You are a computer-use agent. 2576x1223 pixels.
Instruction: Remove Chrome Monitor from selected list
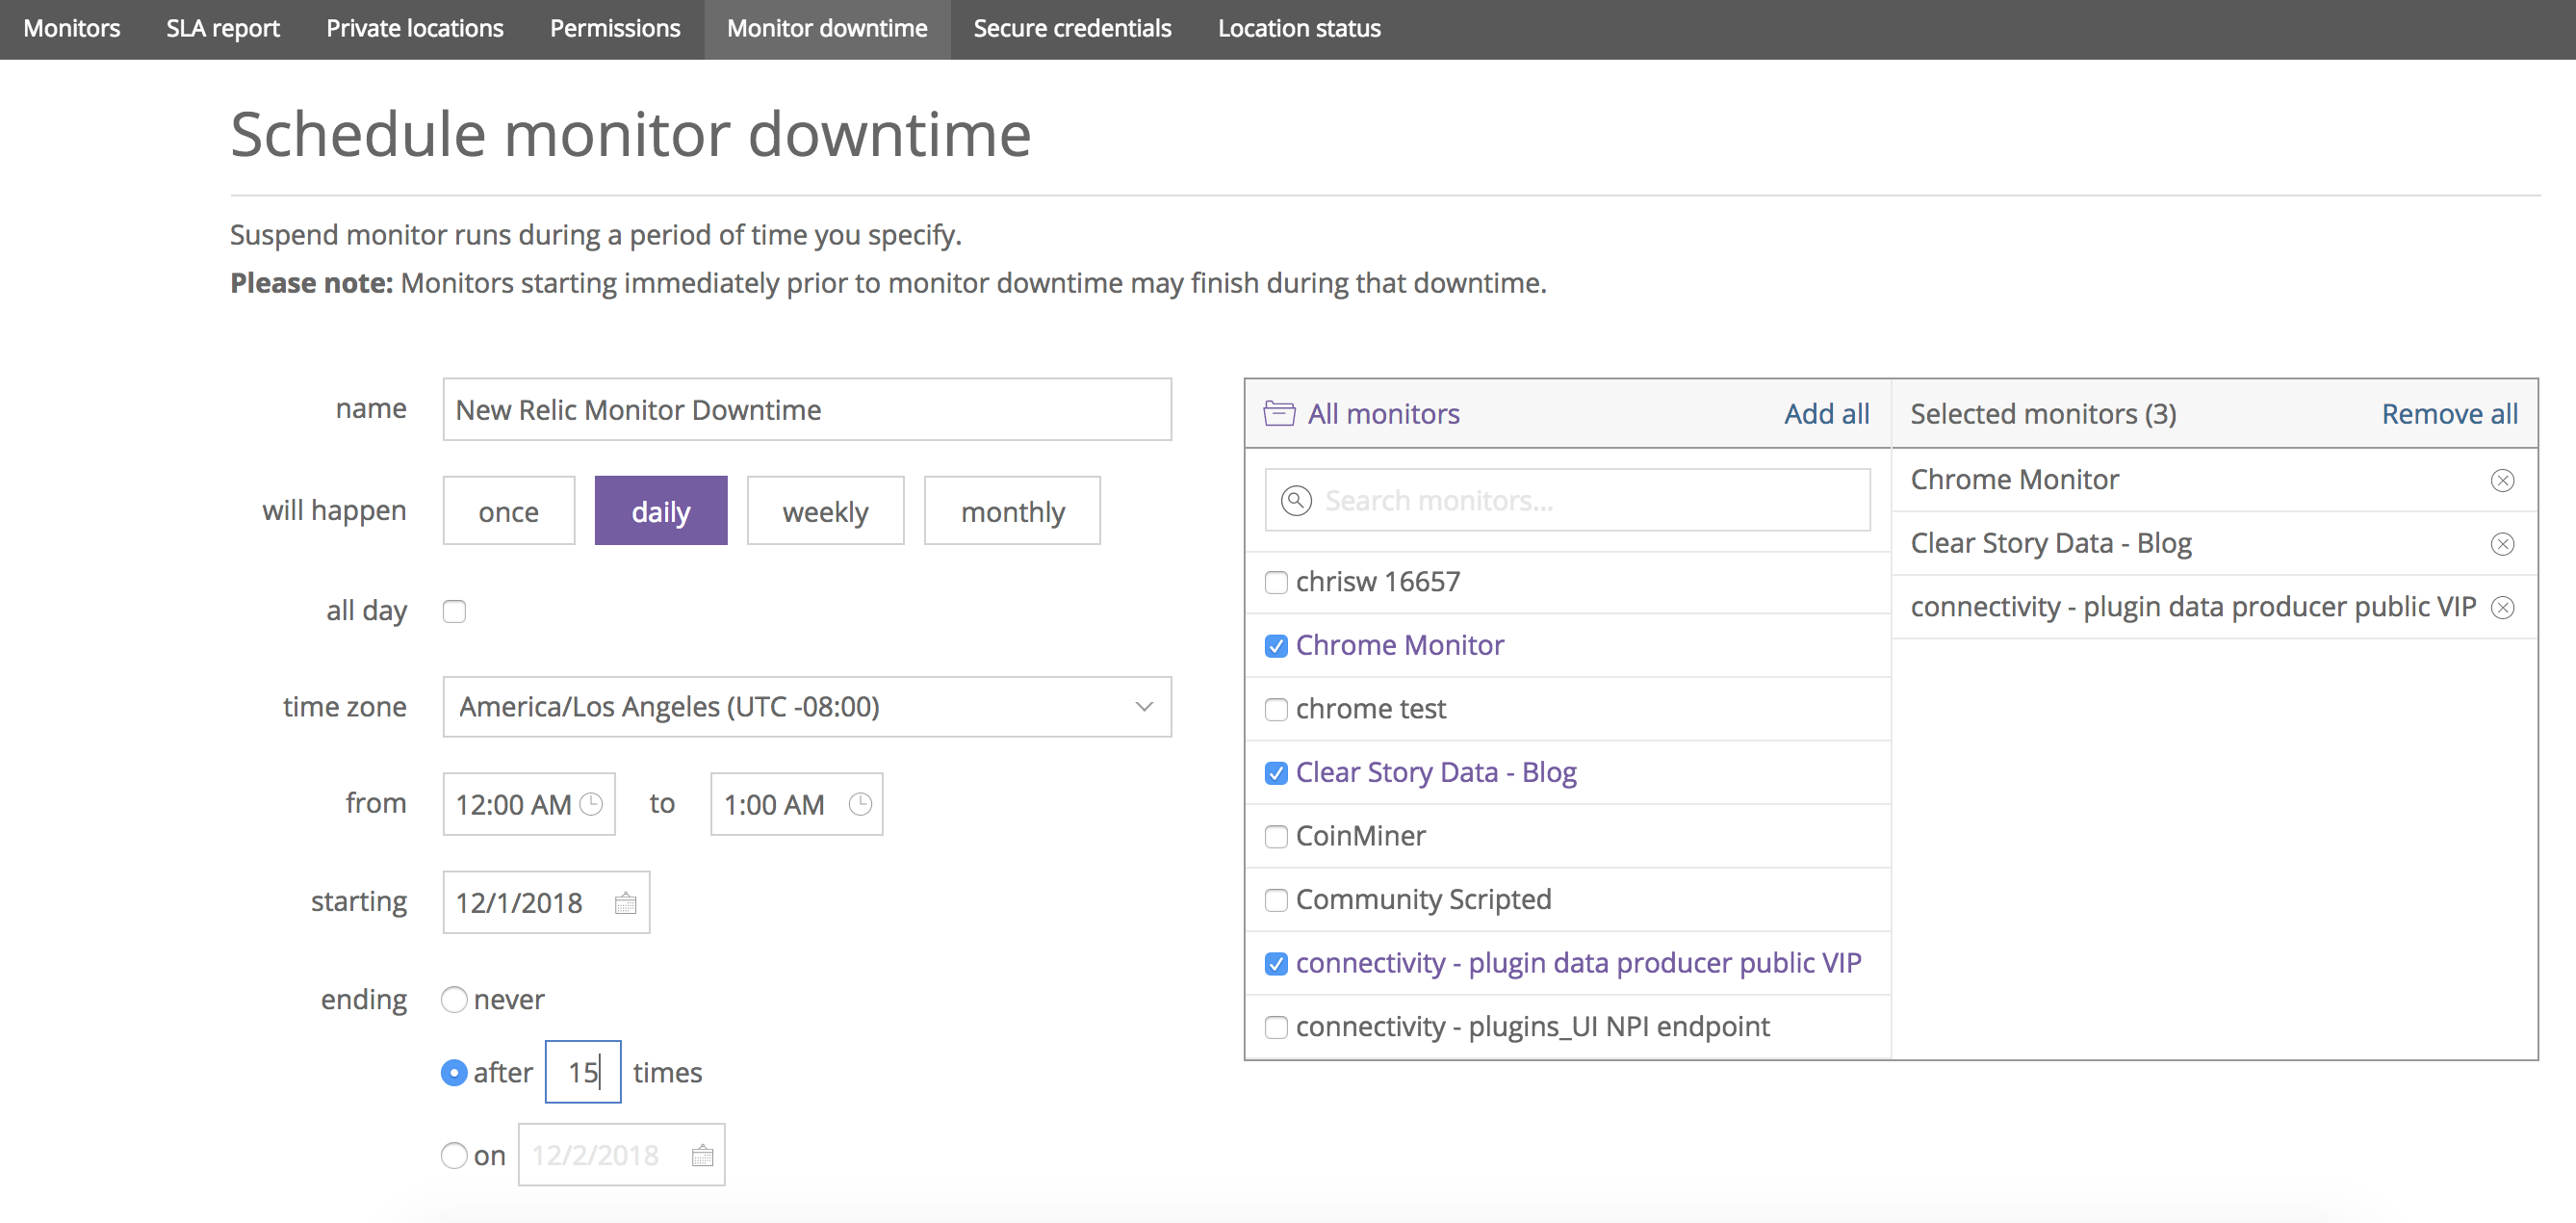tap(2502, 480)
